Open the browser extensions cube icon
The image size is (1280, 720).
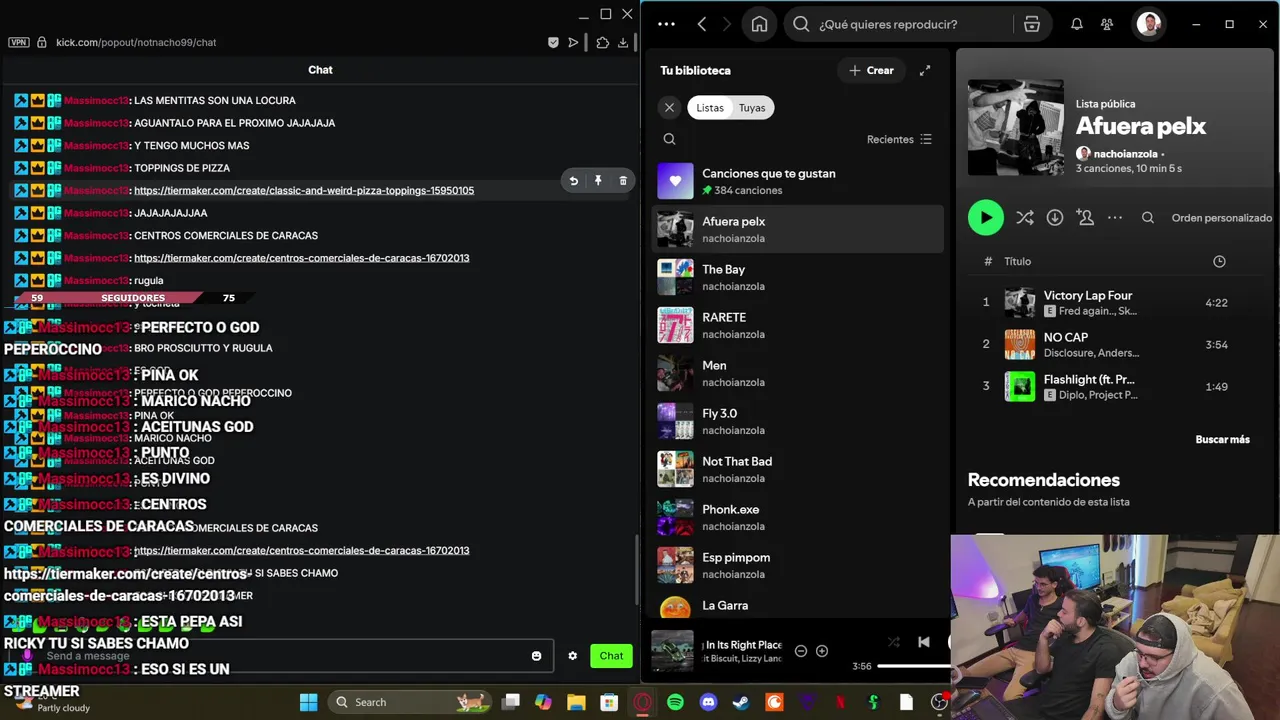[x=602, y=42]
